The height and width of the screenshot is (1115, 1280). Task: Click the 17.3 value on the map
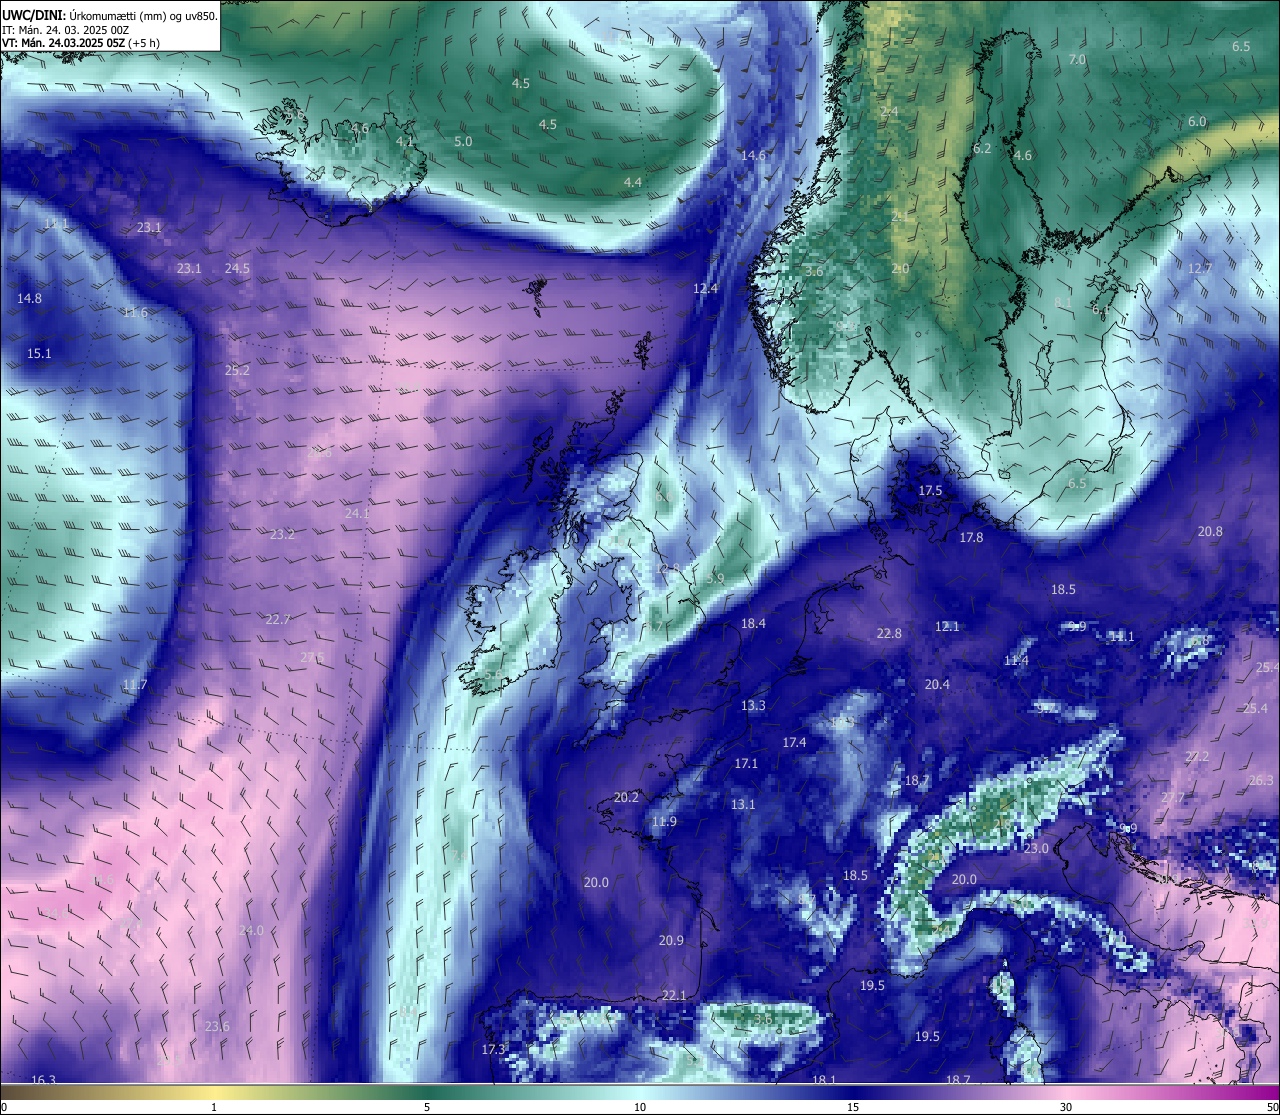click(494, 1049)
